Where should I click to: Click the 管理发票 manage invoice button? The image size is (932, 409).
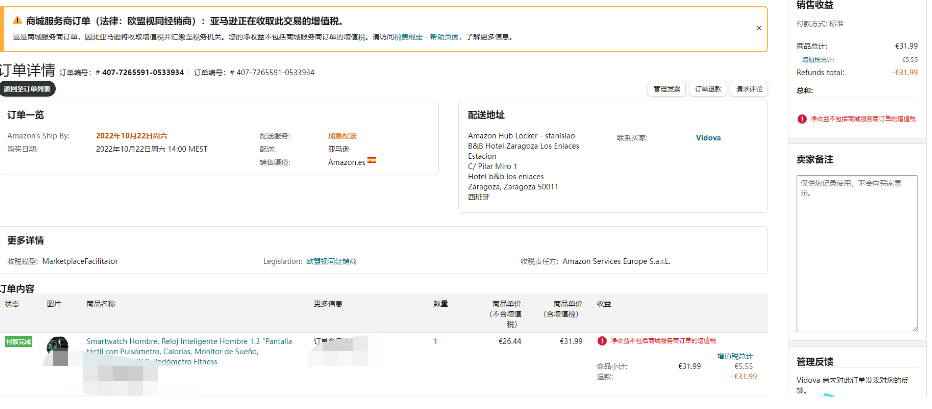click(666, 89)
